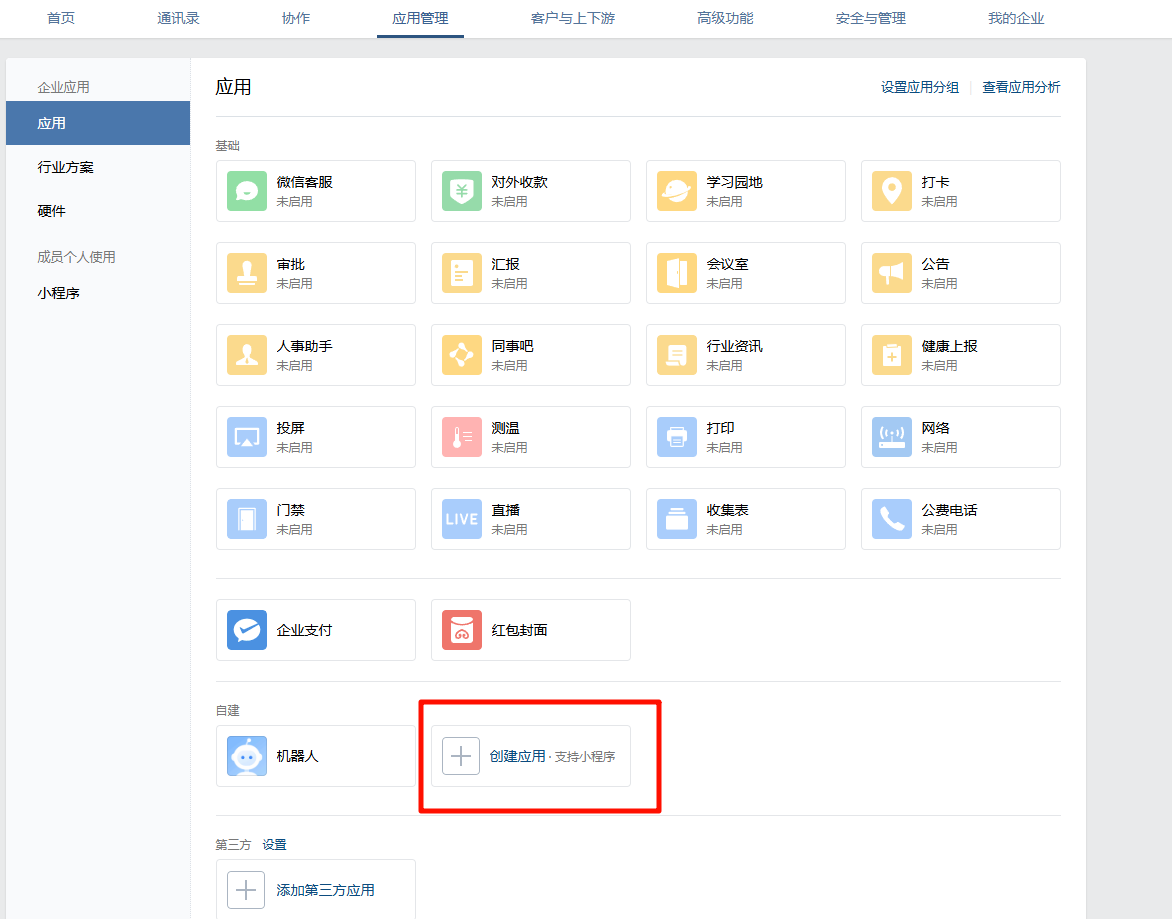The width and height of the screenshot is (1172, 919).
Task: Click the 机器人 robot icon
Action: [246, 756]
